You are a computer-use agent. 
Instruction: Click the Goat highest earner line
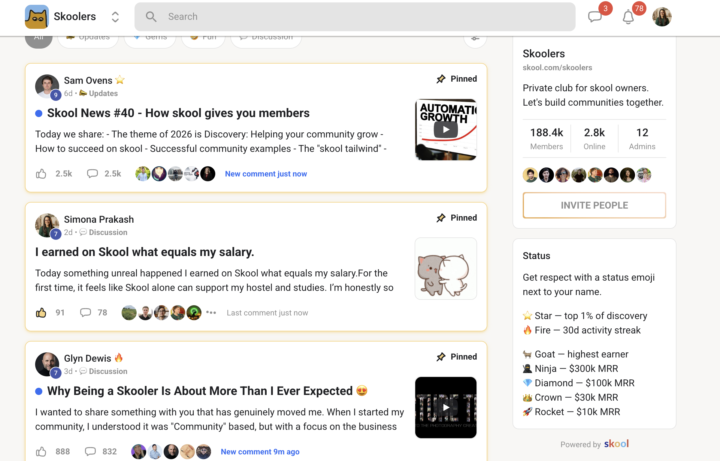(x=575, y=354)
